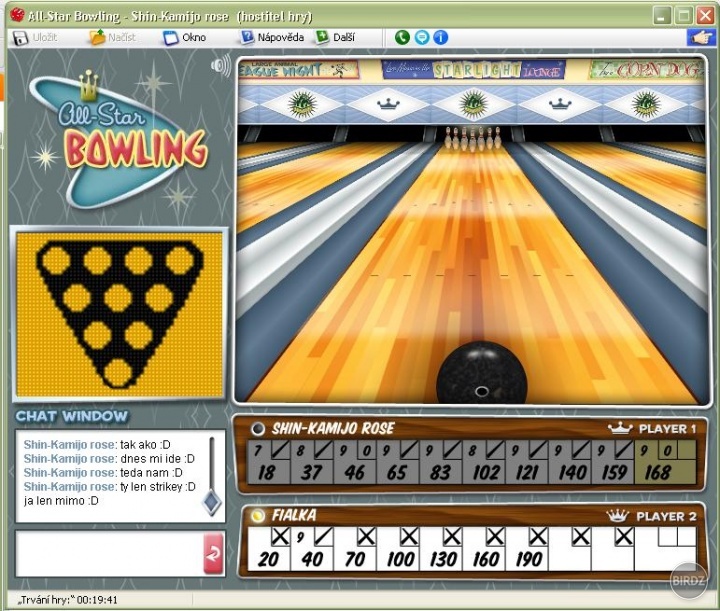Click the Corn Dog banner
Viewport: 720px width, 611px height.
(x=647, y=70)
